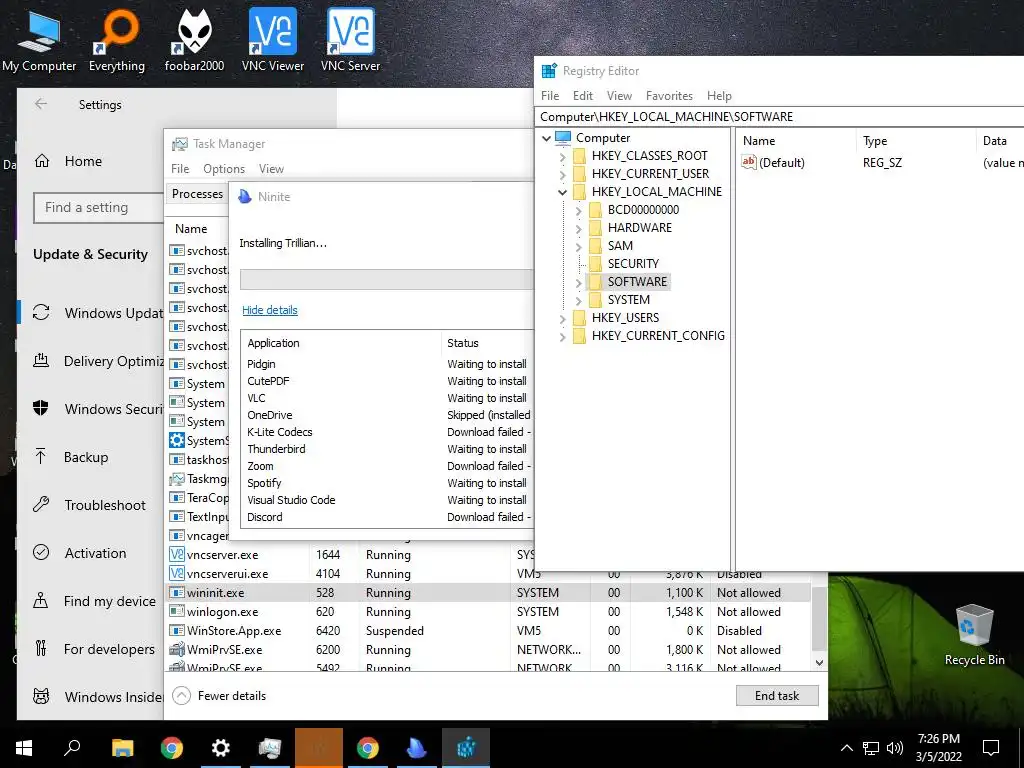
Task: Click the Windows Start button
Action: tap(24, 748)
